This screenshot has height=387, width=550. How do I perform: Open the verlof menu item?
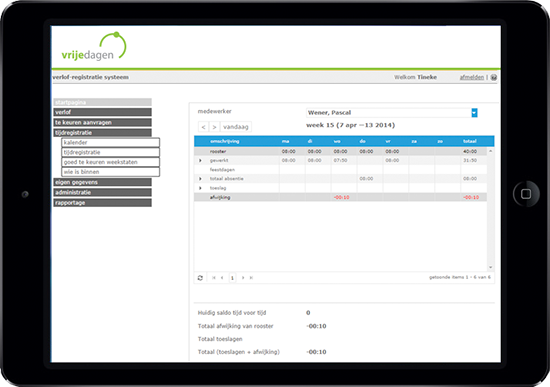tap(102, 112)
